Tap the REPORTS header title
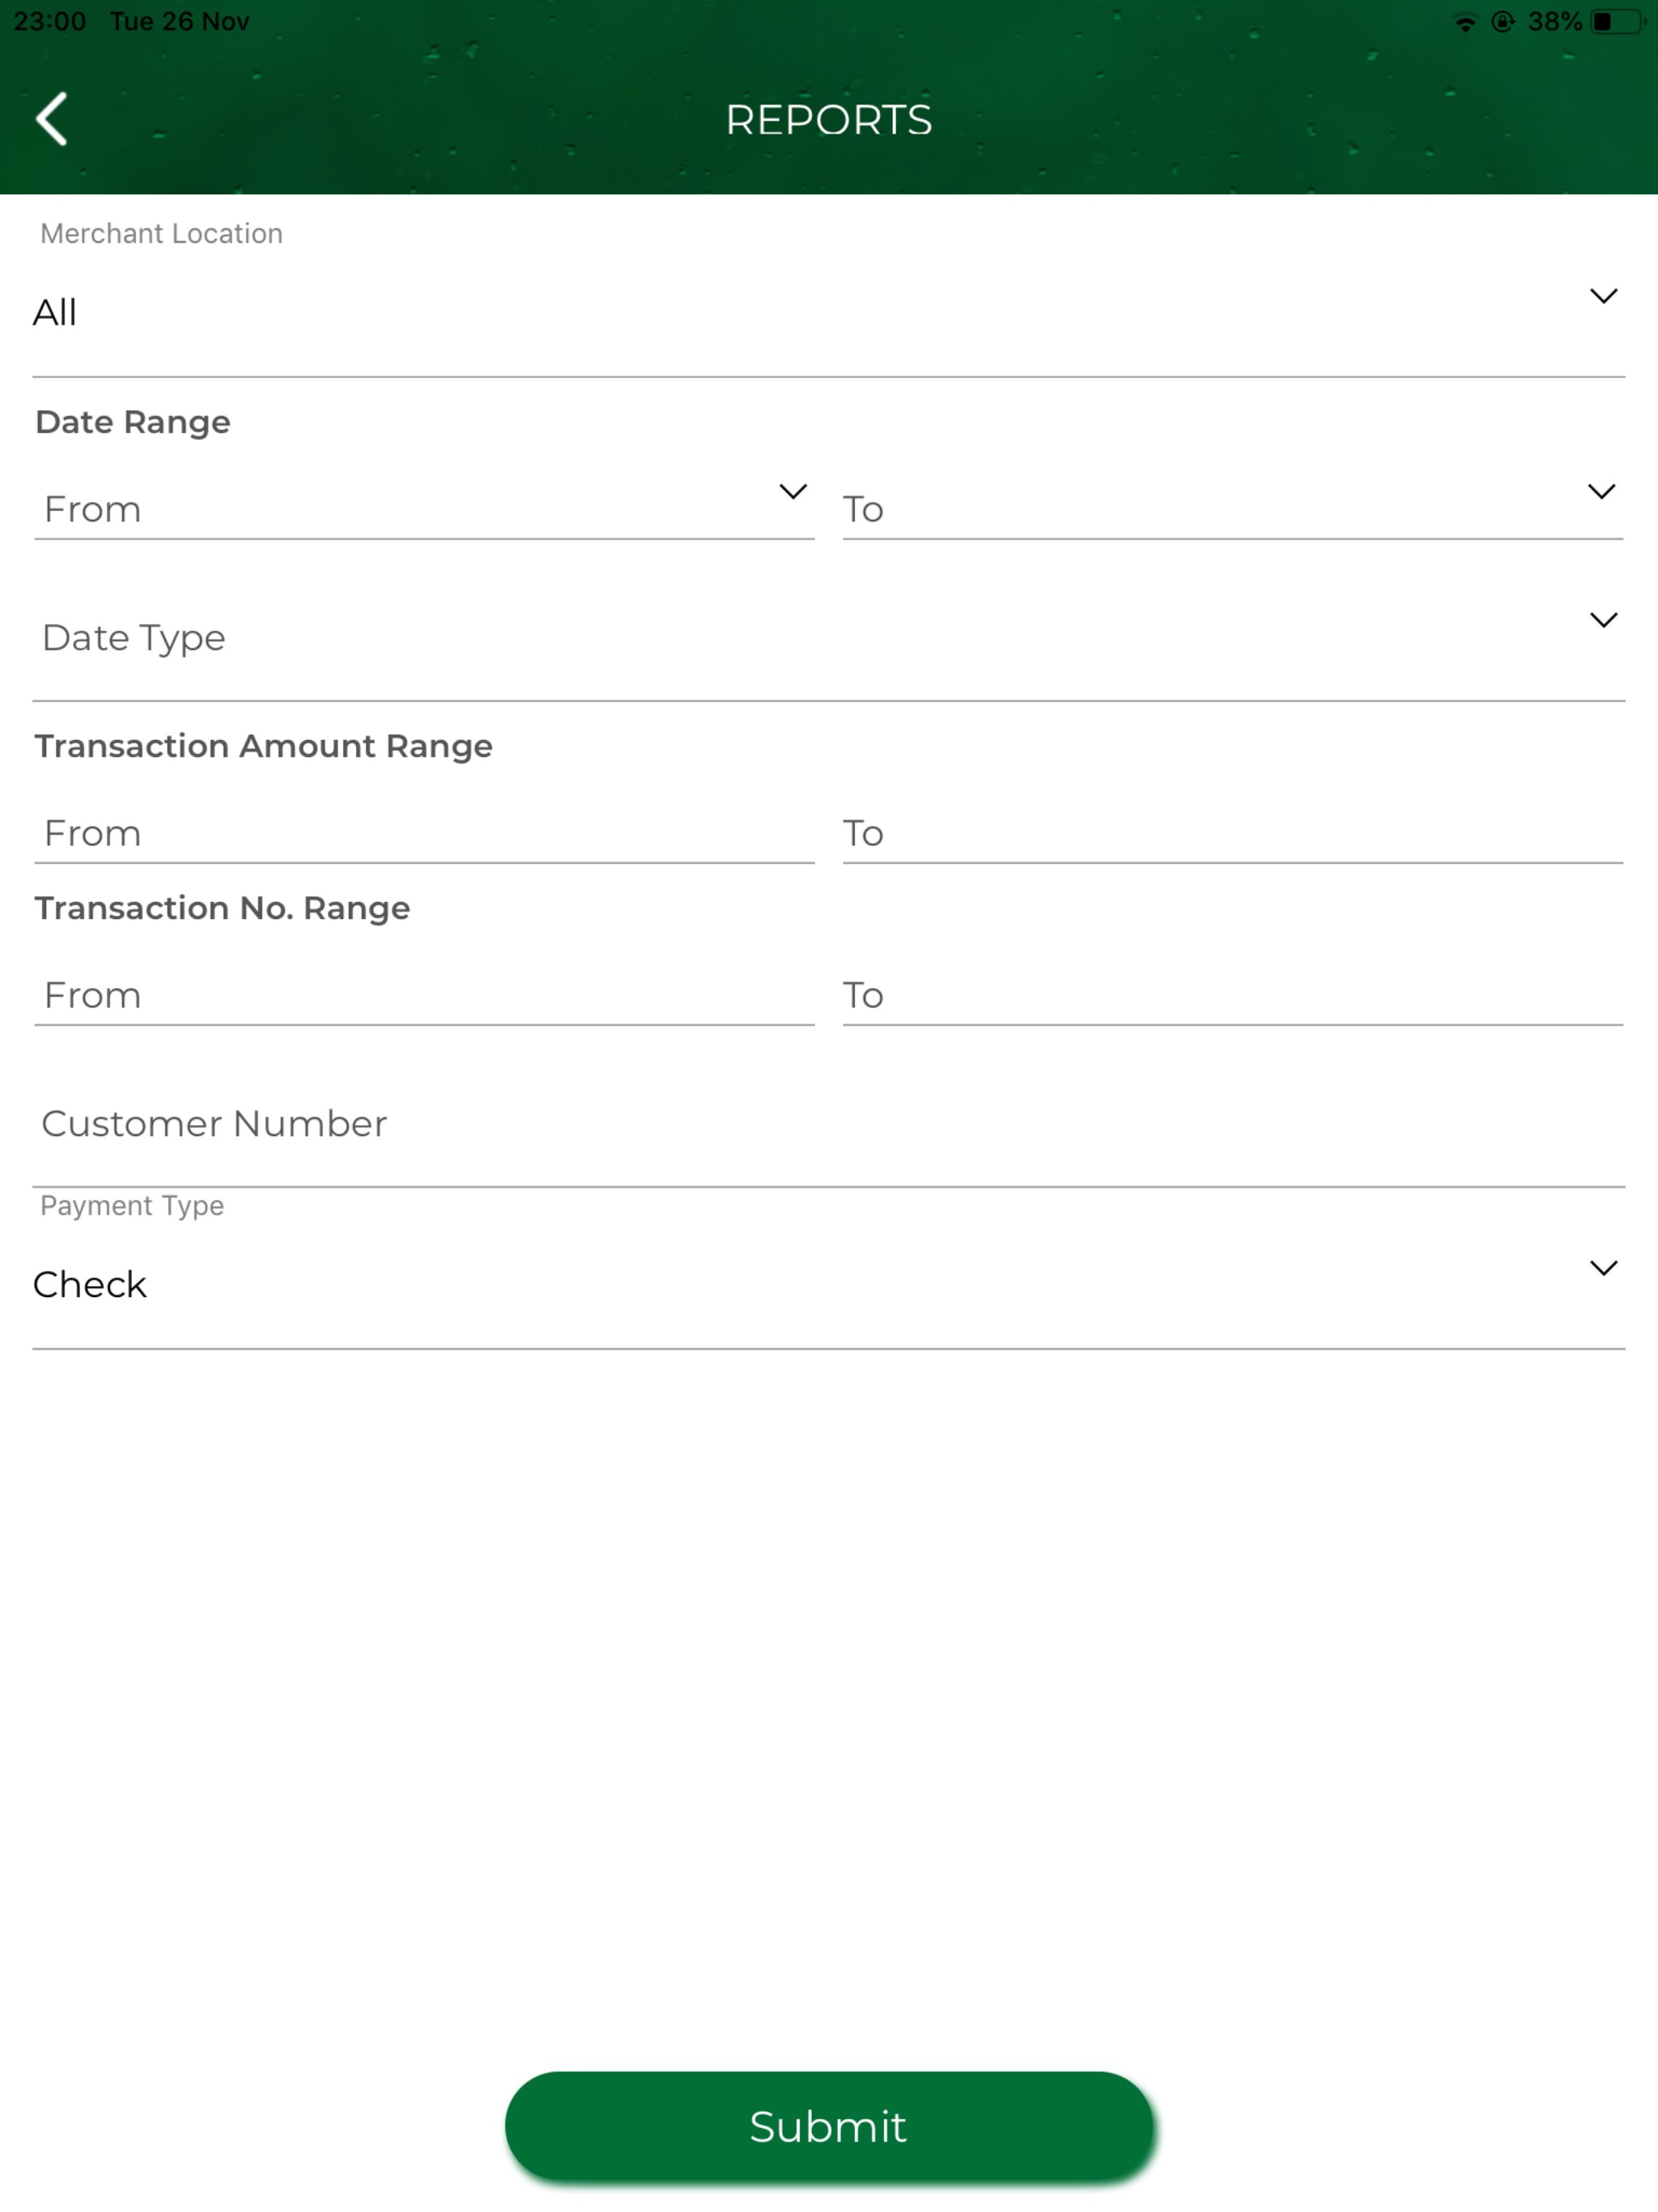 click(x=829, y=120)
